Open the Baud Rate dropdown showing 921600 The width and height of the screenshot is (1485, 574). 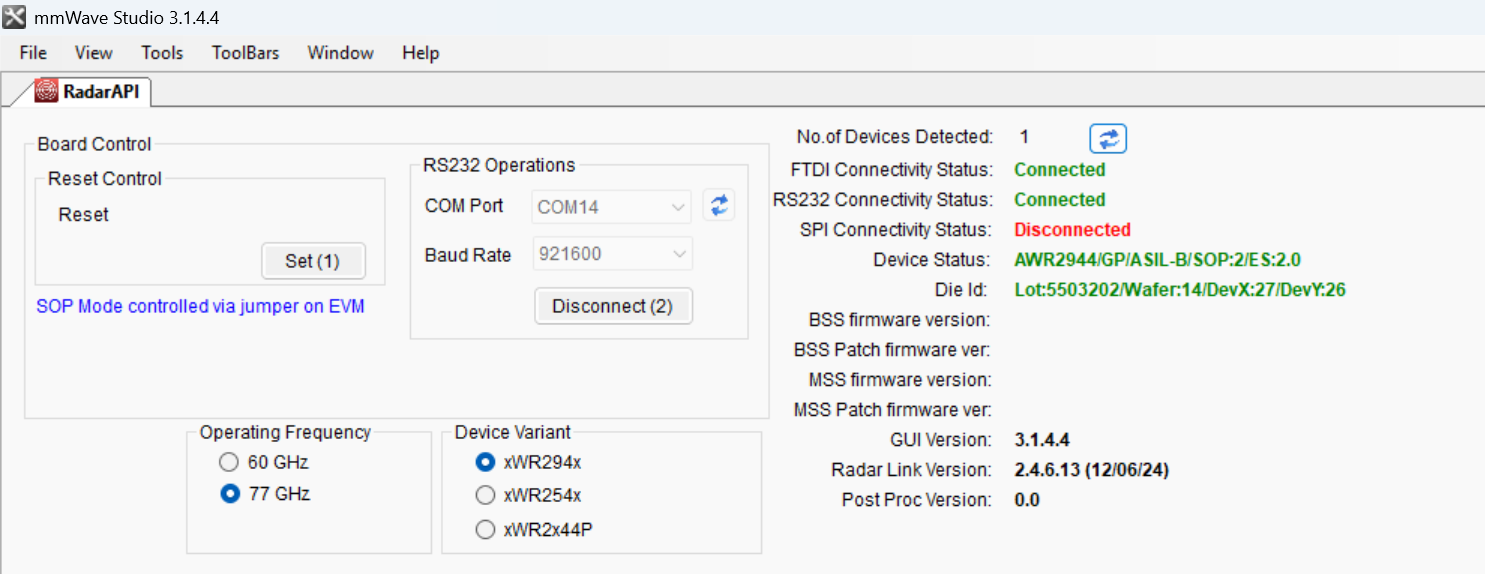pyautogui.click(x=611, y=254)
